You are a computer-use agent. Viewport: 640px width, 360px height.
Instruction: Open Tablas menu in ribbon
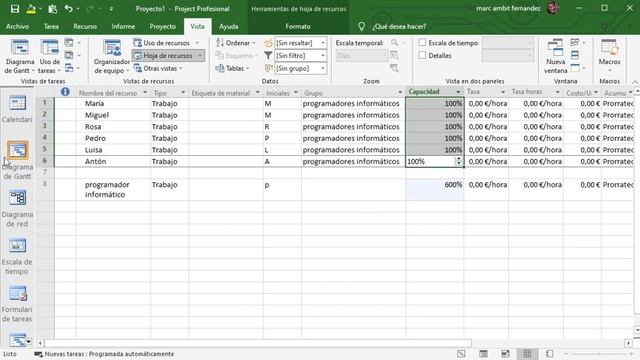(x=233, y=68)
